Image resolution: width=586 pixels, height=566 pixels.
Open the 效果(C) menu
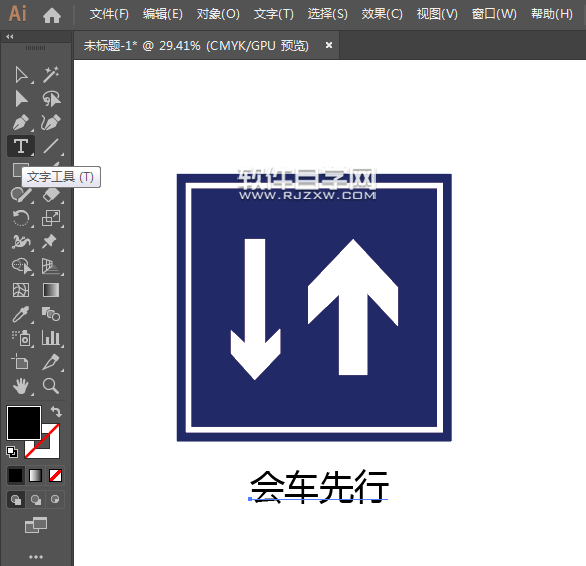(382, 14)
